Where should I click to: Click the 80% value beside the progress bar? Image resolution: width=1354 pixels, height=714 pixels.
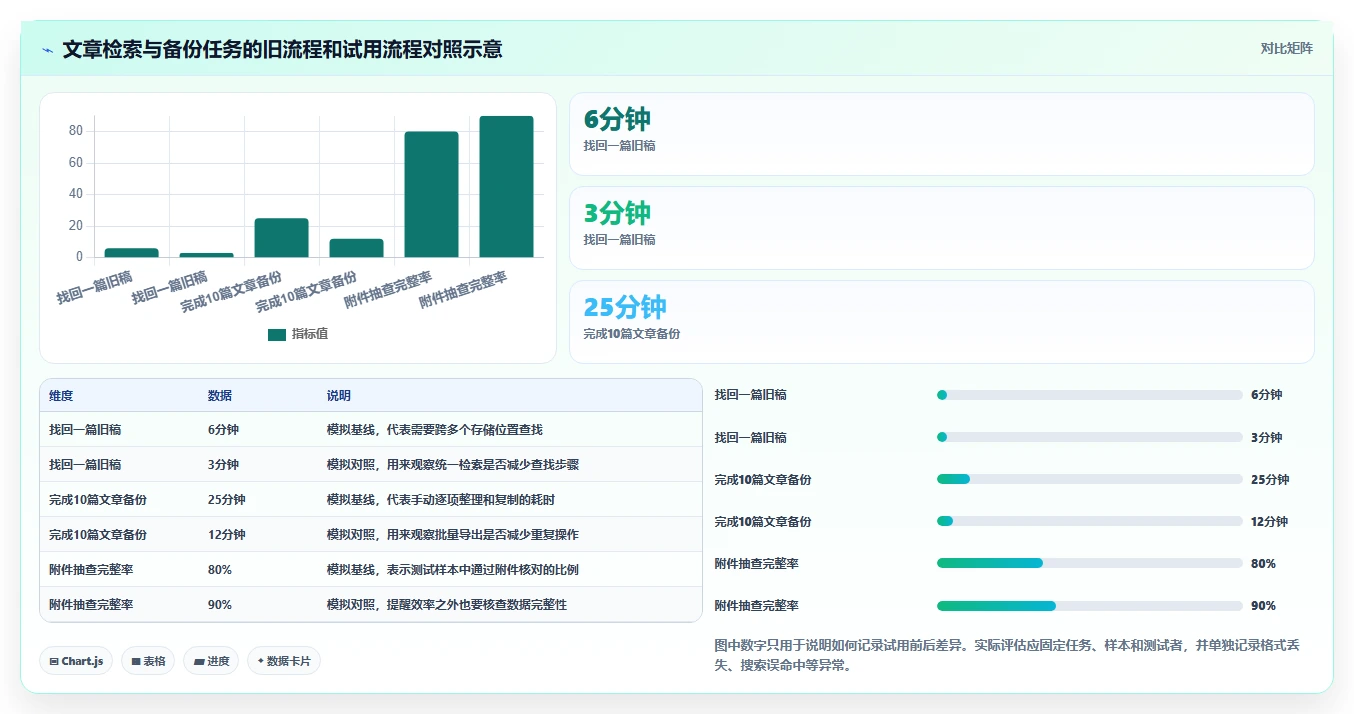coord(1263,564)
